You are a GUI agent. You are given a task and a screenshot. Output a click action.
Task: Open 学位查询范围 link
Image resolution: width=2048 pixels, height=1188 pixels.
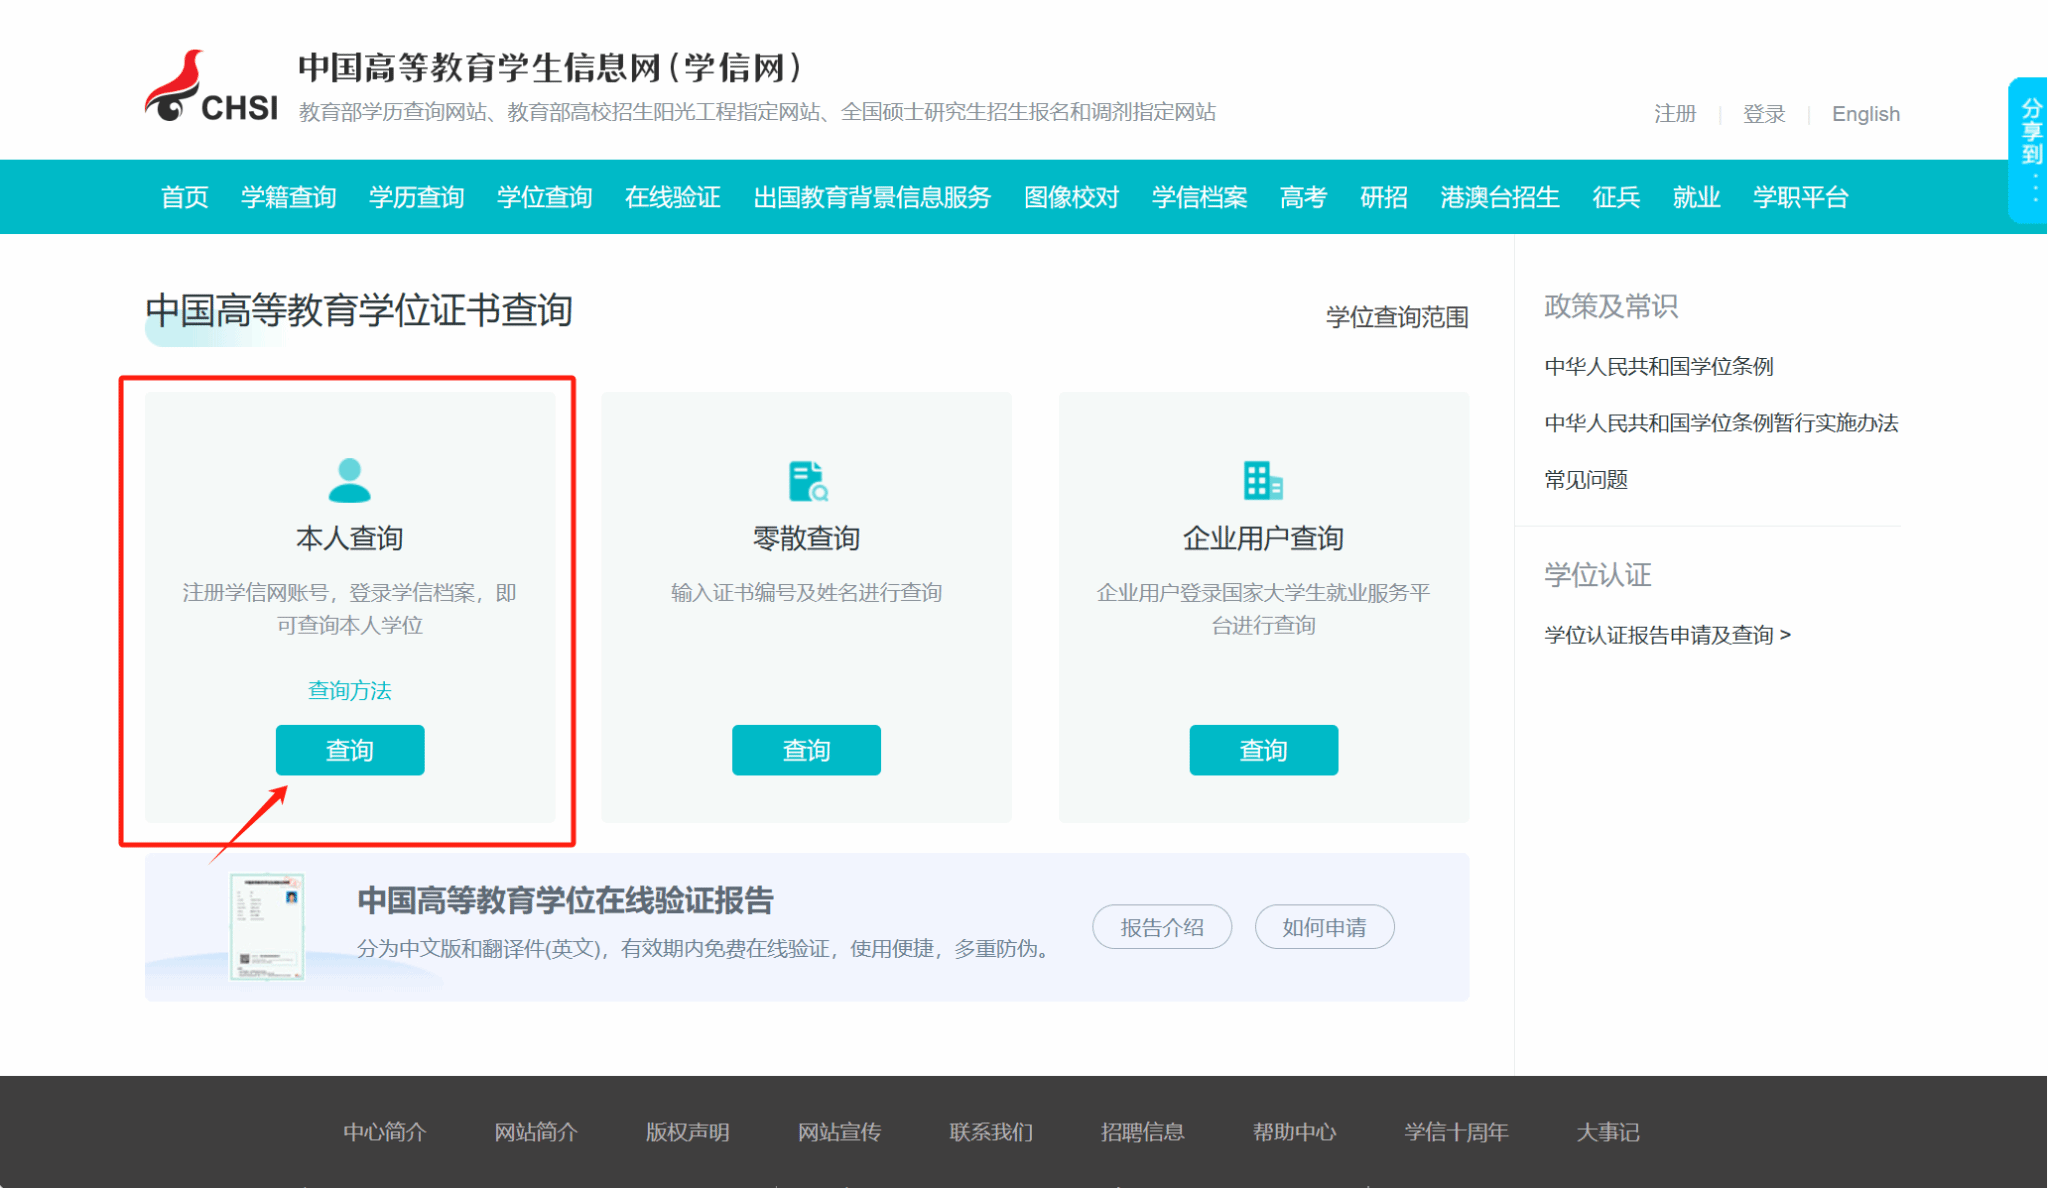(x=1397, y=317)
